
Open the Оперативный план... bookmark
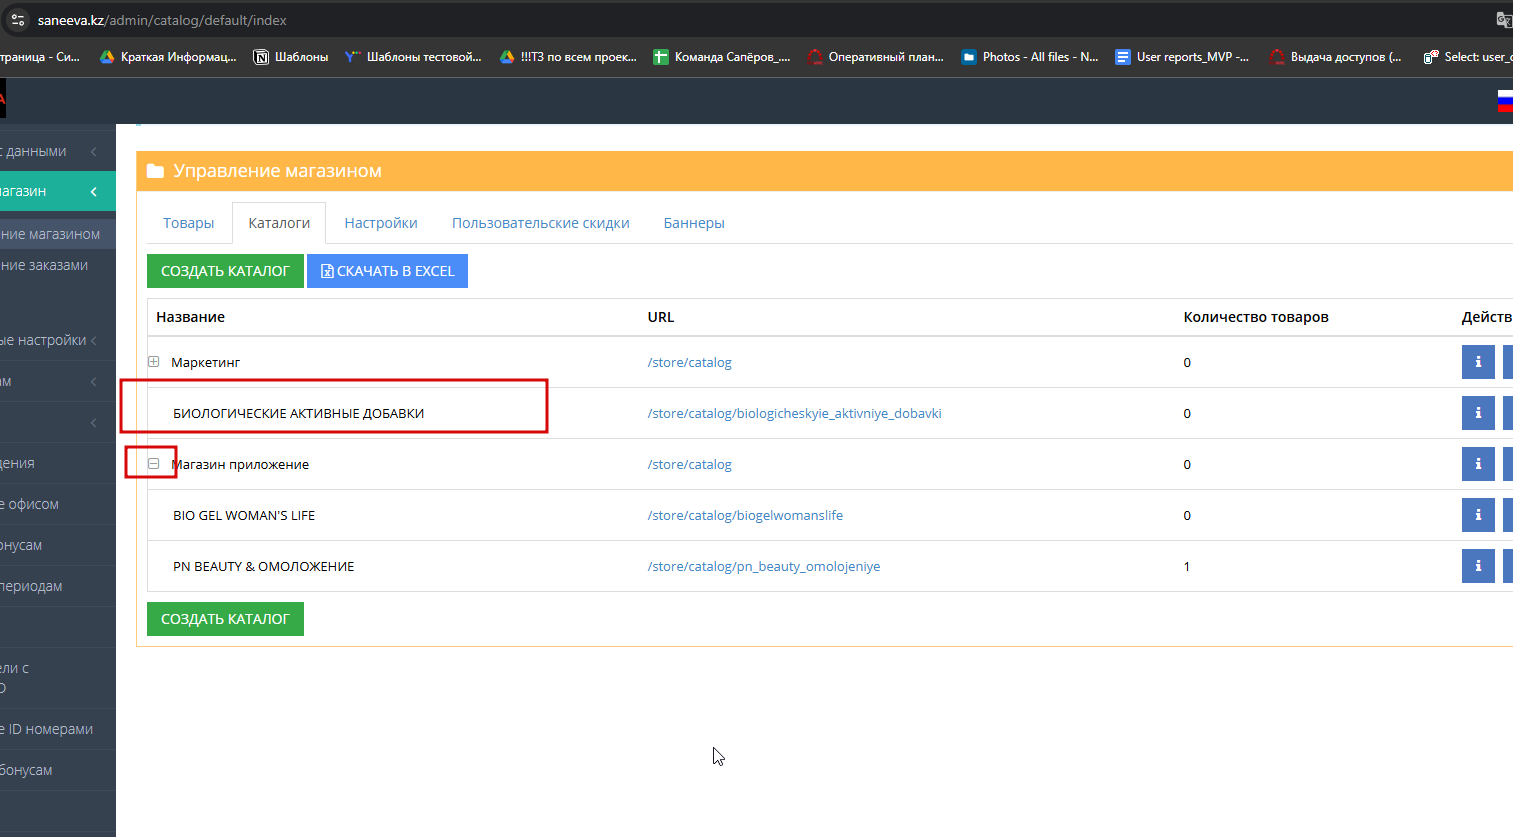point(876,57)
